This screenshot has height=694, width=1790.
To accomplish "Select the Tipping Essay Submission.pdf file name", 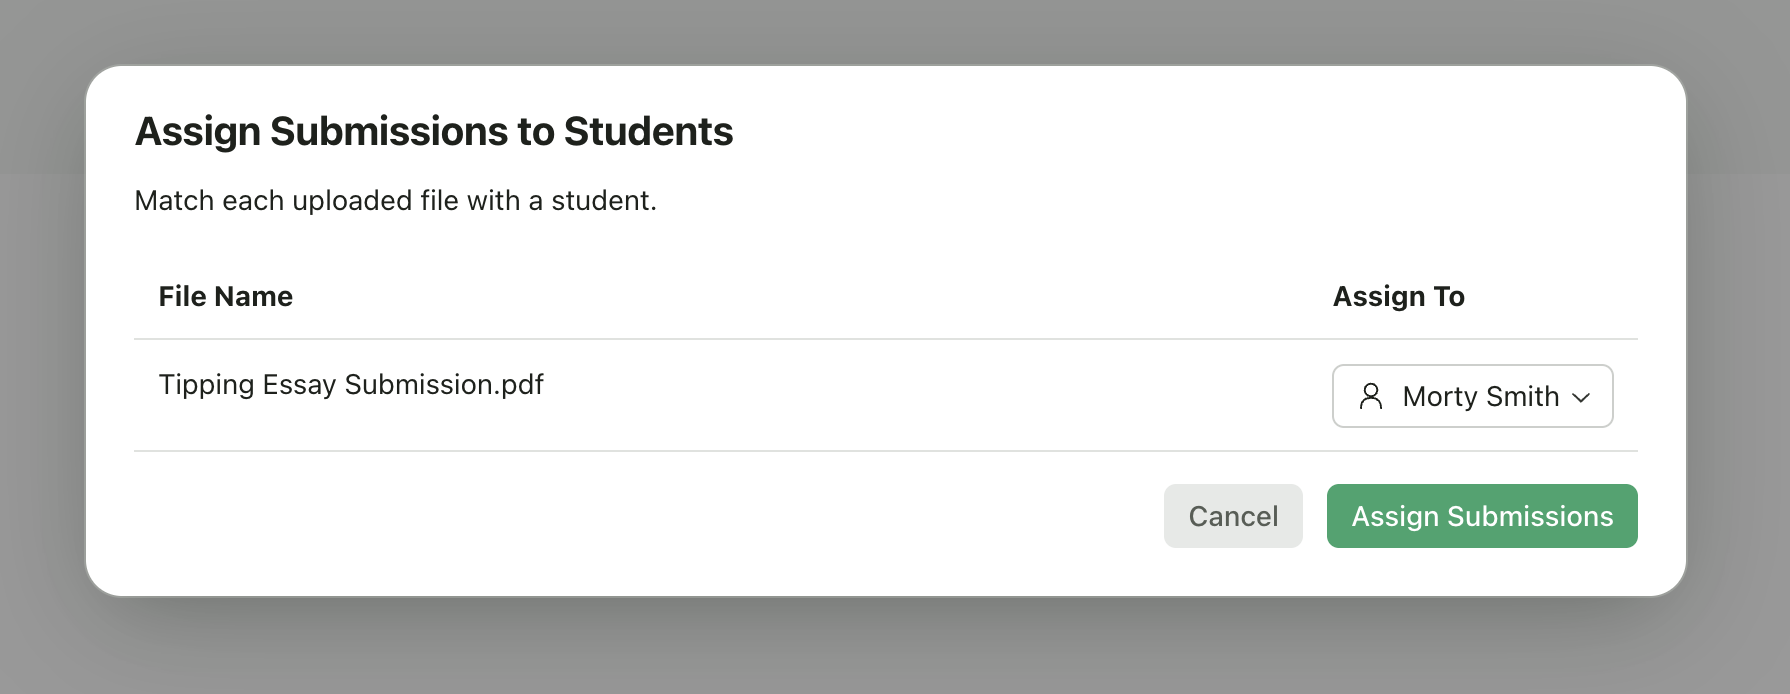I will [x=351, y=384].
